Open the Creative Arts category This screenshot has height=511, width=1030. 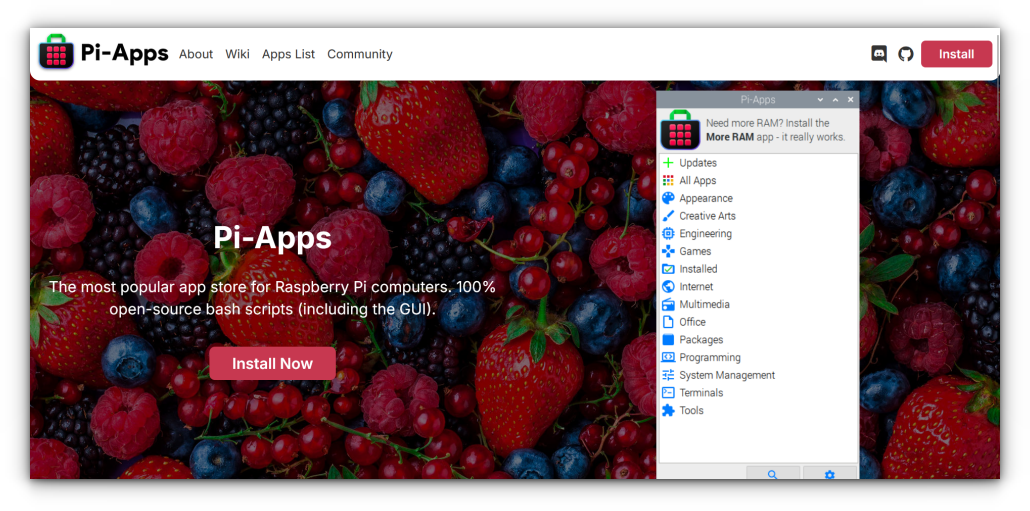(706, 216)
